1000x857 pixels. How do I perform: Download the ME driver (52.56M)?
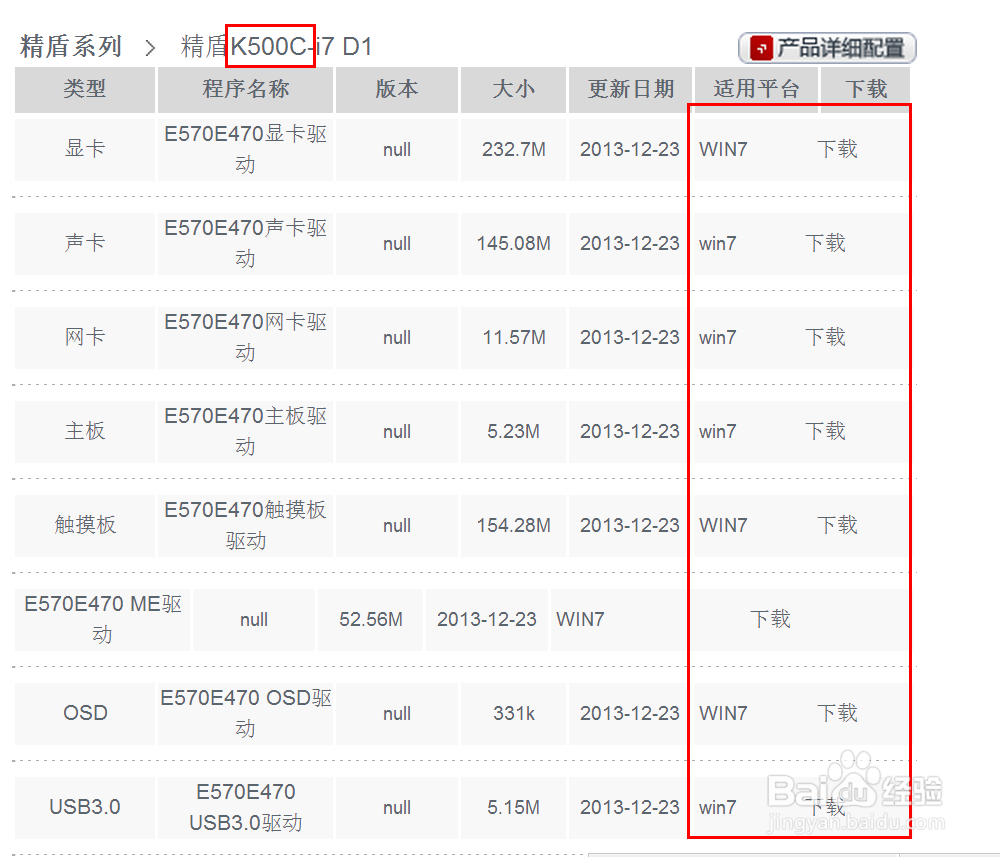click(770, 619)
